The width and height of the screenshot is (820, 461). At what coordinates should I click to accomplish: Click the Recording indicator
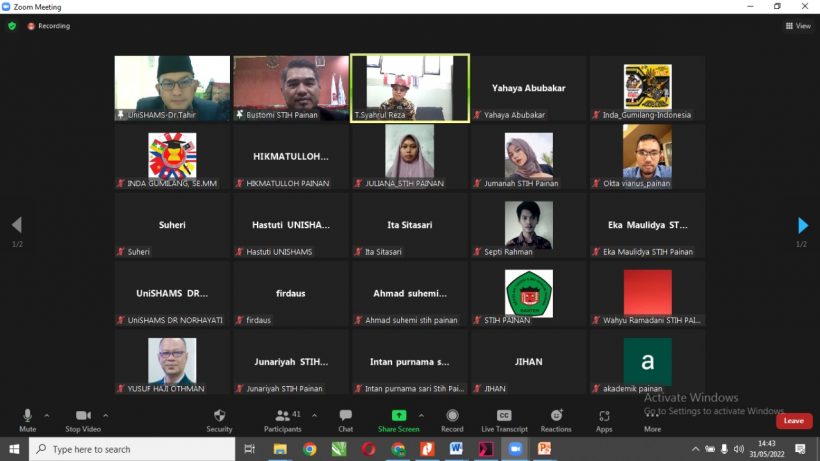click(x=49, y=26)
